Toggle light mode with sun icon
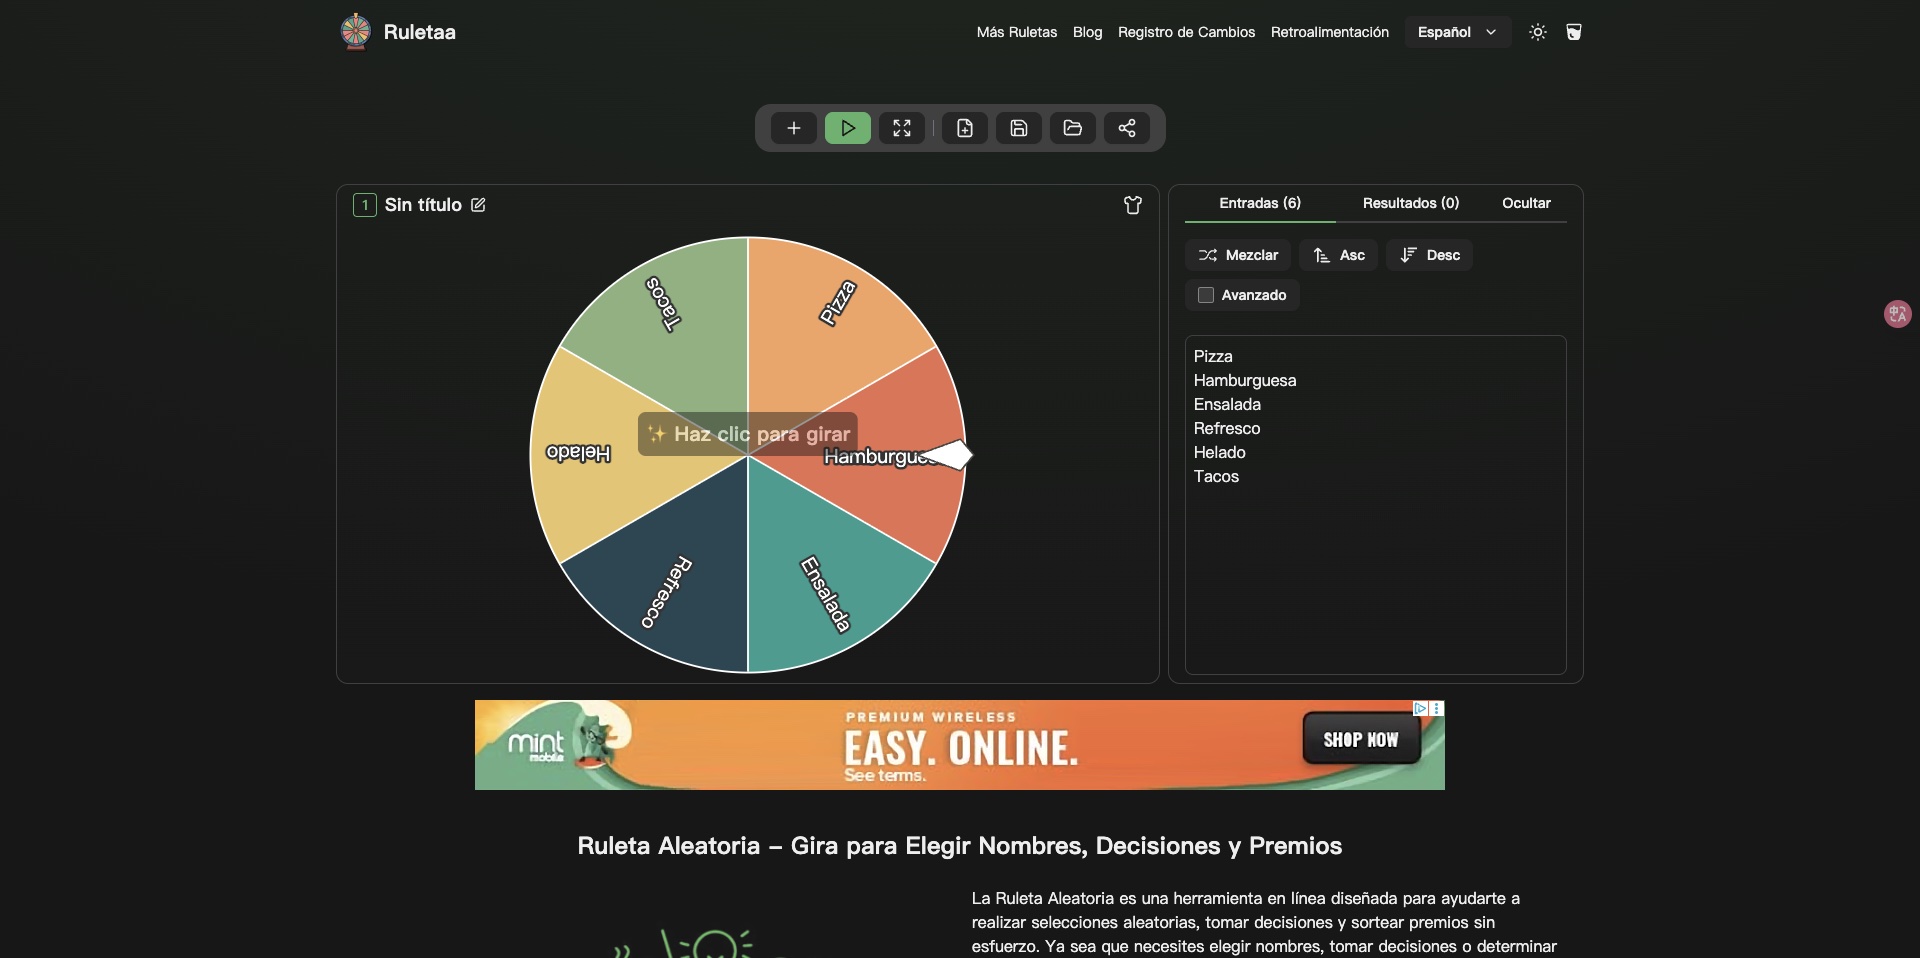Image resolution: width=1920 pixels, height=958 pixels. 1537,32
